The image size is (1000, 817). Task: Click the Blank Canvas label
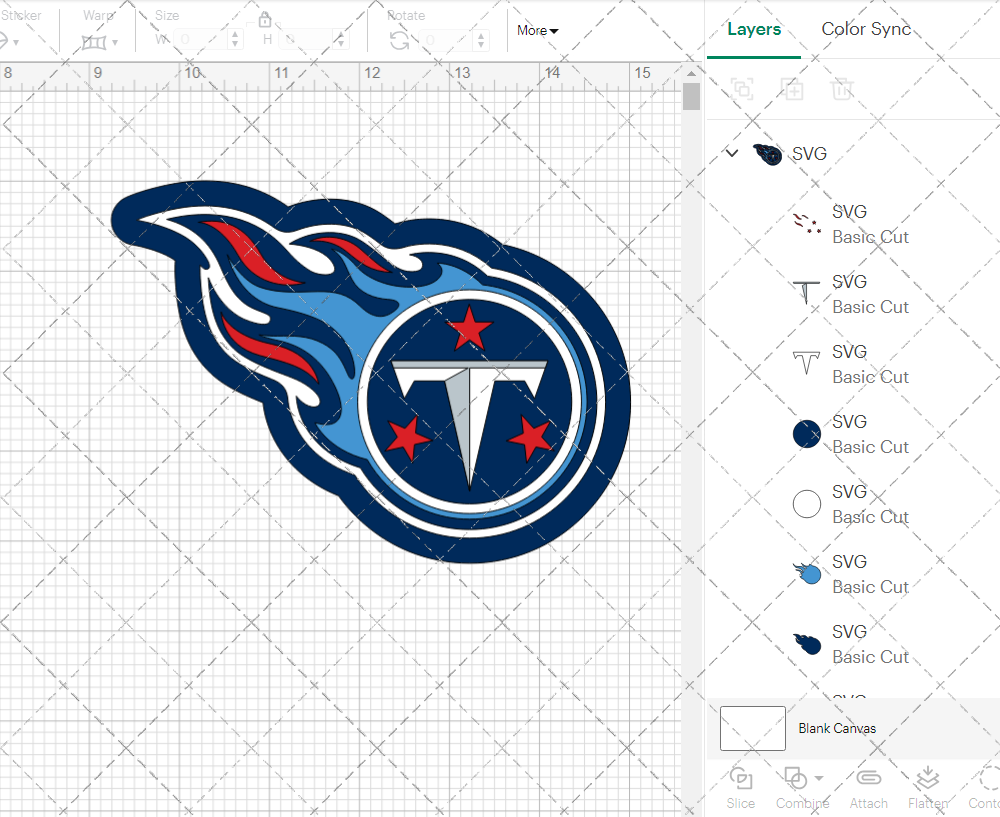pos(837,728)
